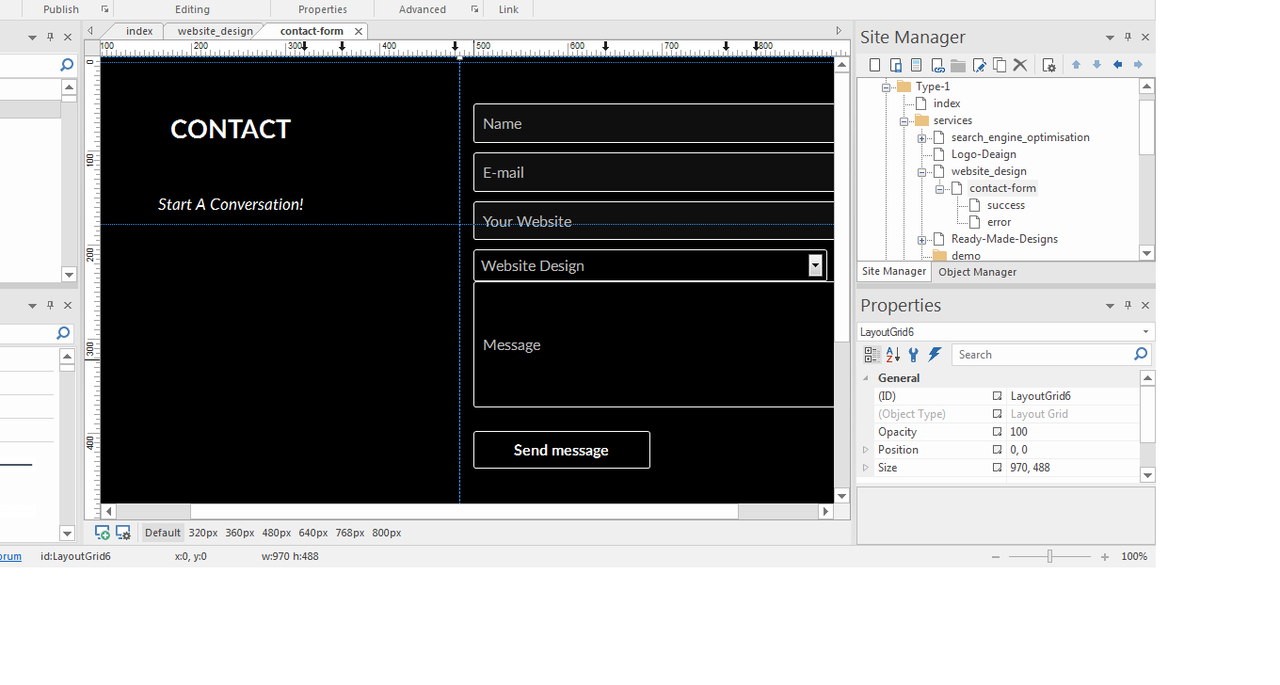Click the Name field on canvas

pyautogui.click(x=654, y=124)
